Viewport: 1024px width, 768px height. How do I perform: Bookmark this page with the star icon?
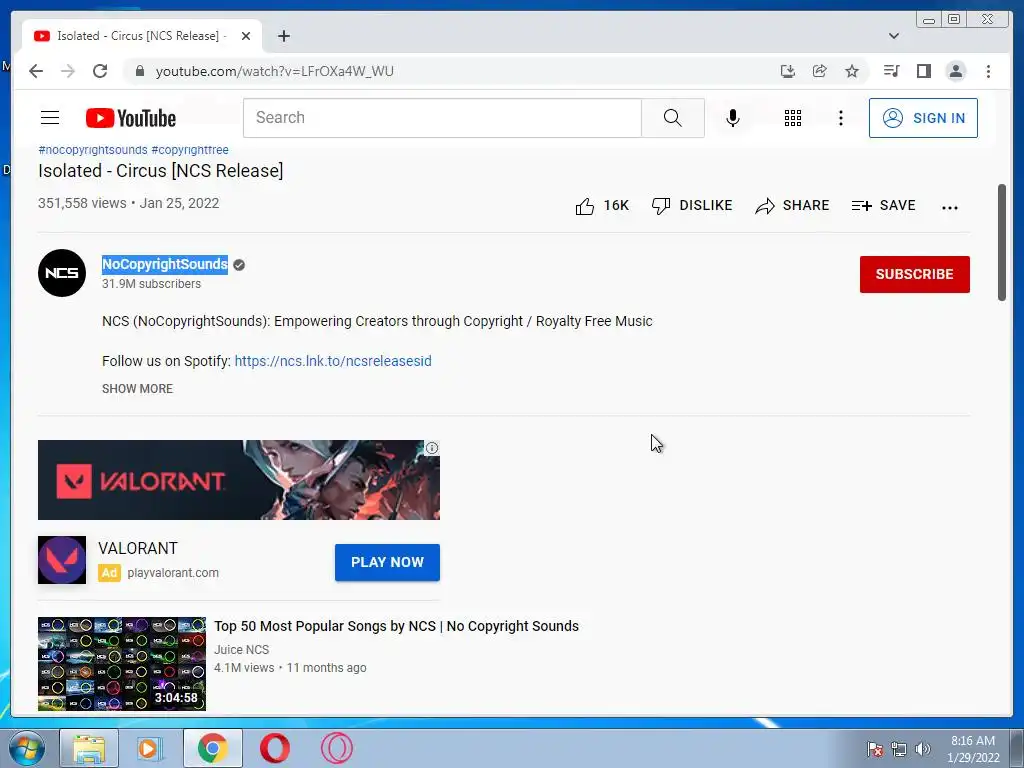tap(852, 71)
